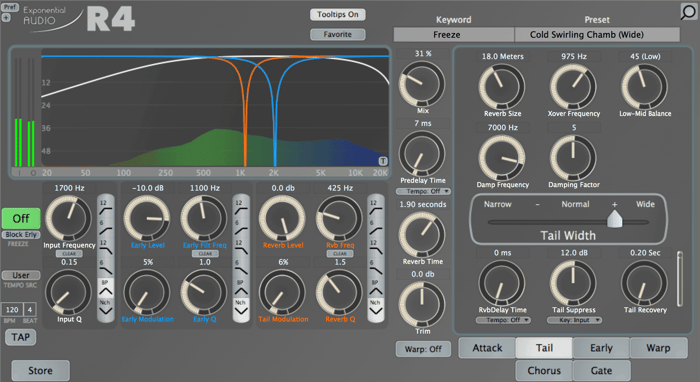The height and width of the screenshot is (382, 700).
Task: Click the Reverb Size knob
Action: 502,87
